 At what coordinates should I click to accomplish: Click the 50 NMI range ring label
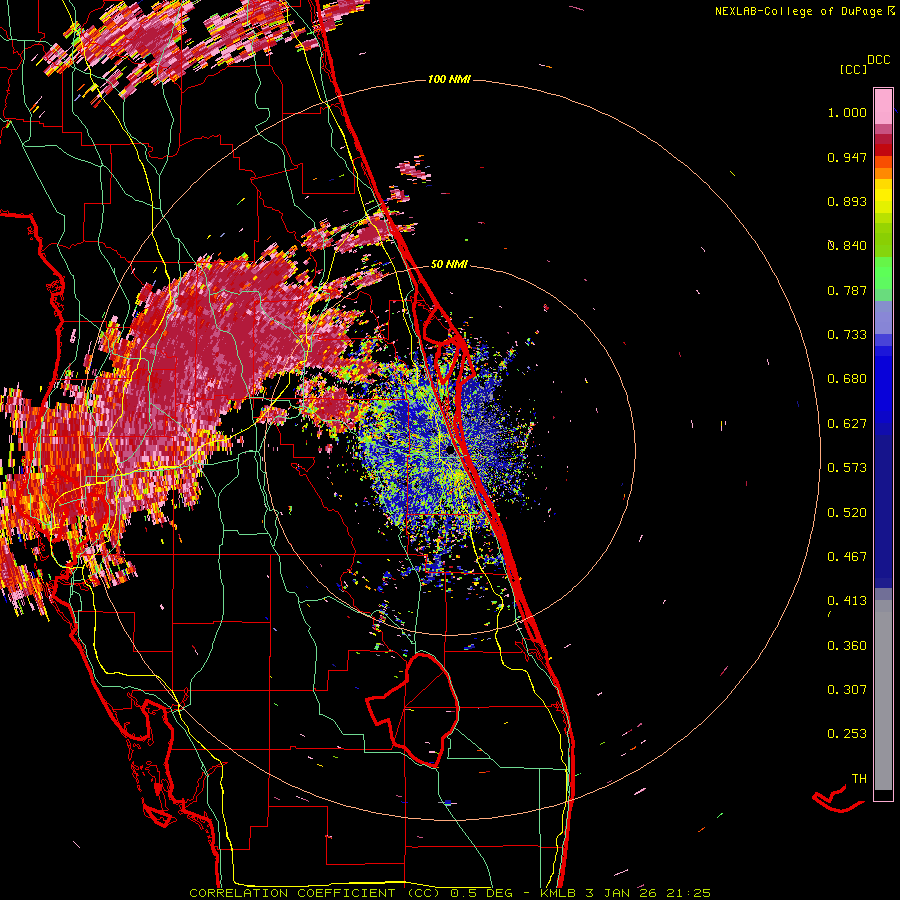point(449,264)
